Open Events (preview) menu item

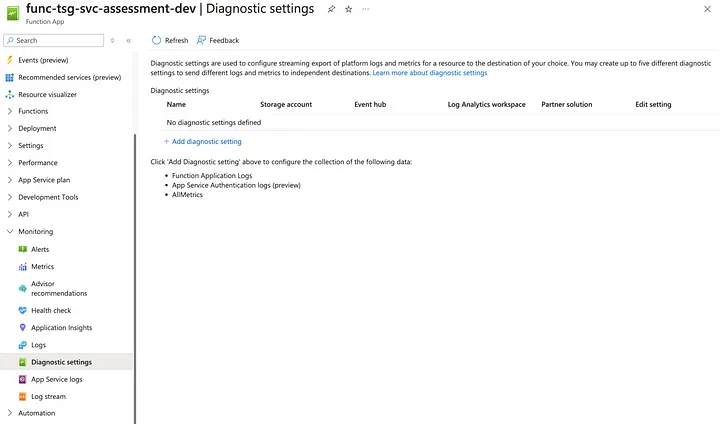(x=43, y=60)
